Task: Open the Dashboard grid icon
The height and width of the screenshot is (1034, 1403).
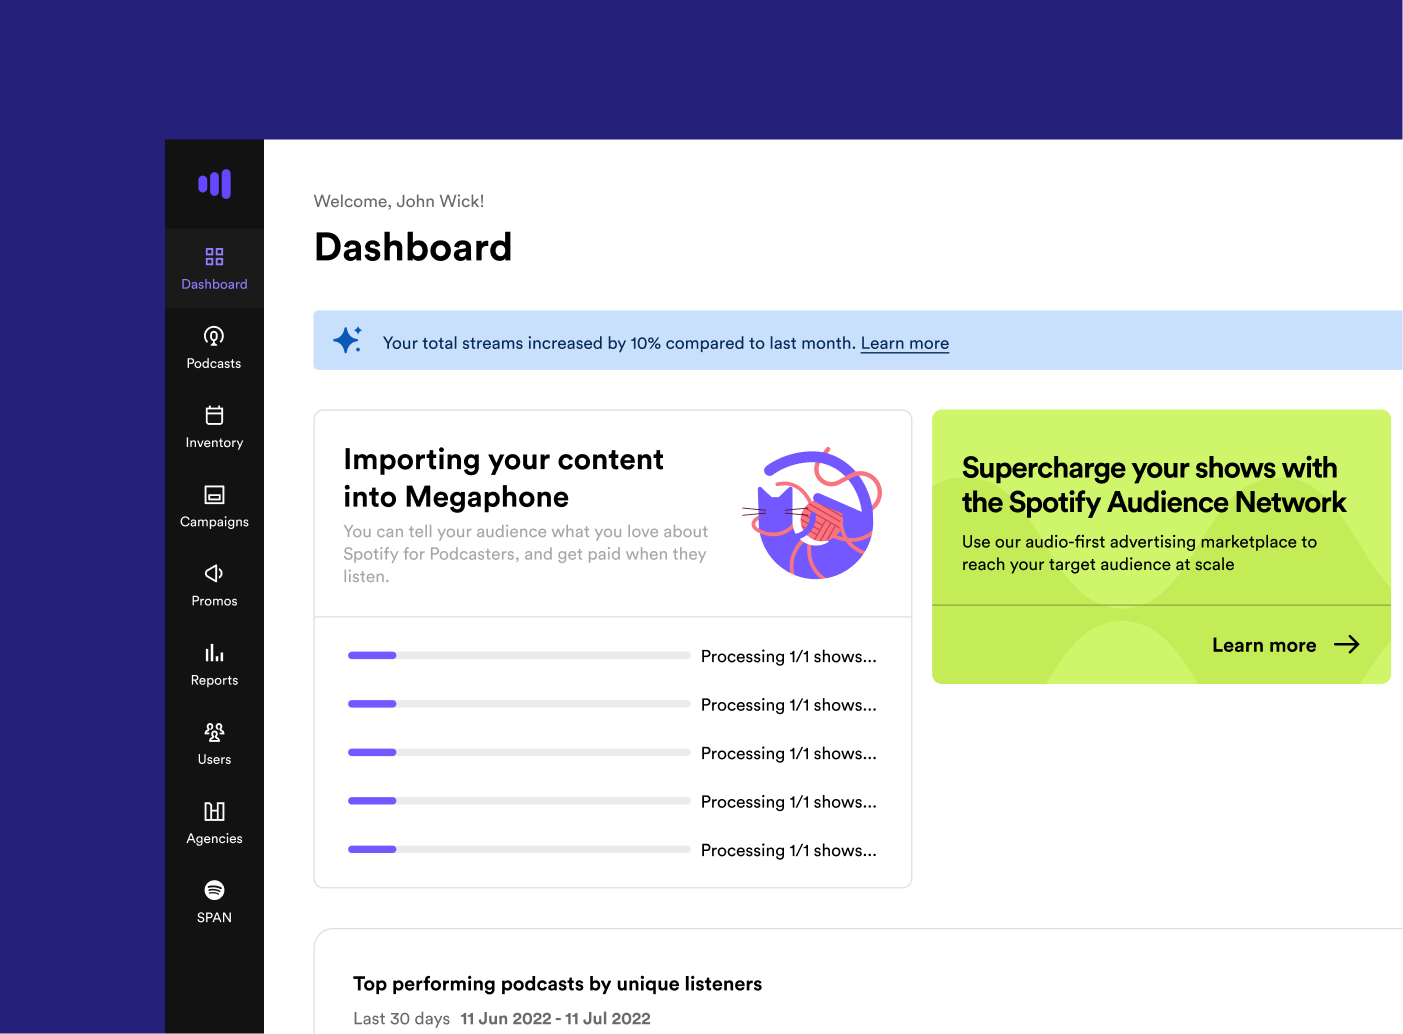Action: [214, 256]
